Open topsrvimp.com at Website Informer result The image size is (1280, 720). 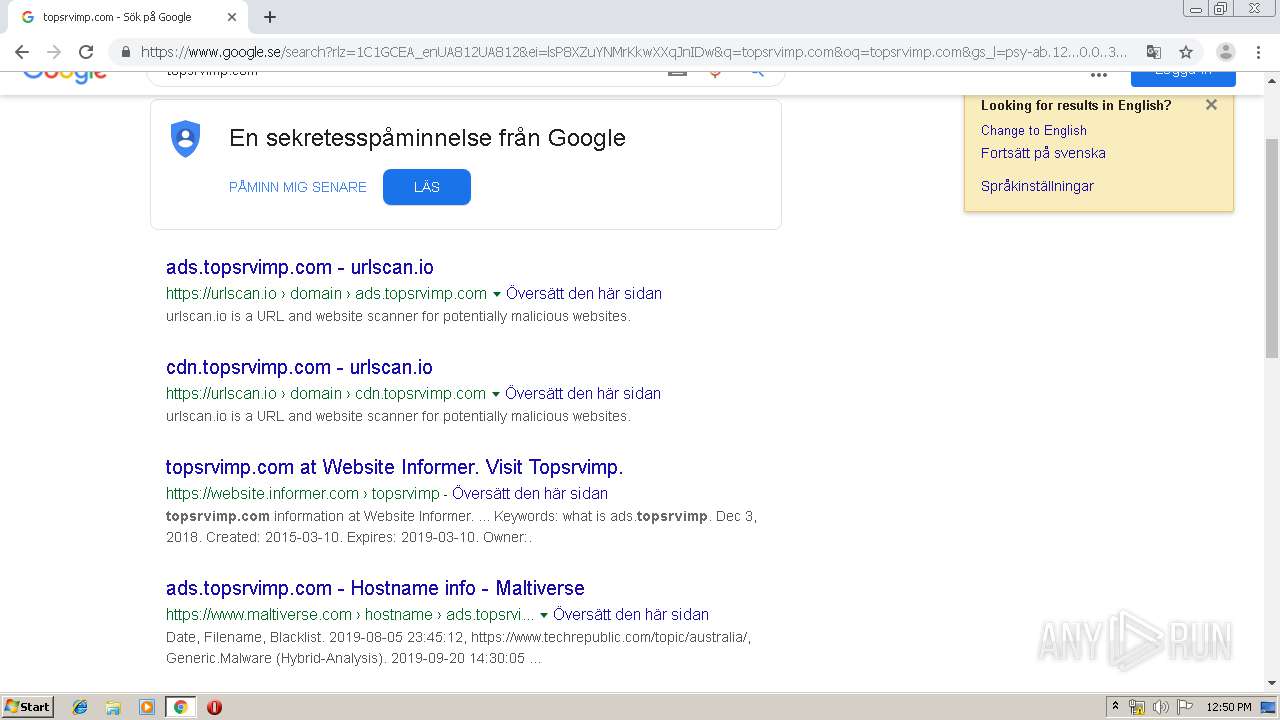[394, 467]
